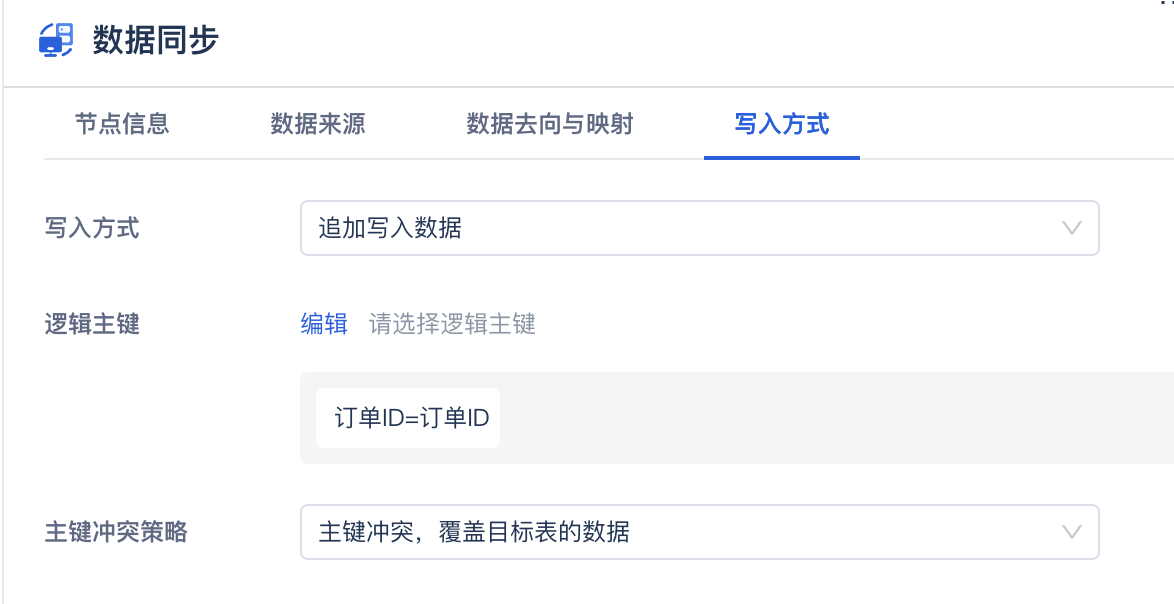The height and width of the screenshot is (604, 1174).
Task: Click the 逻辑主键 field label
Action: click(x=92, y=324)
